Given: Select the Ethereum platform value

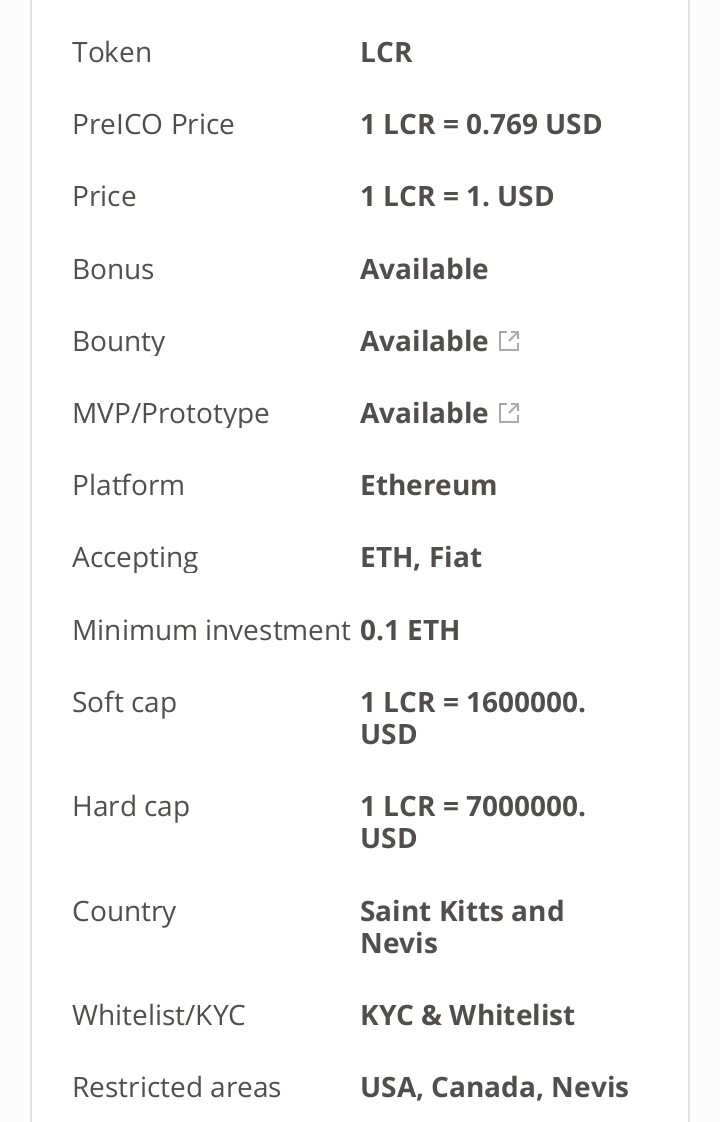Looking at the screenshot, I should click(428, 485).
